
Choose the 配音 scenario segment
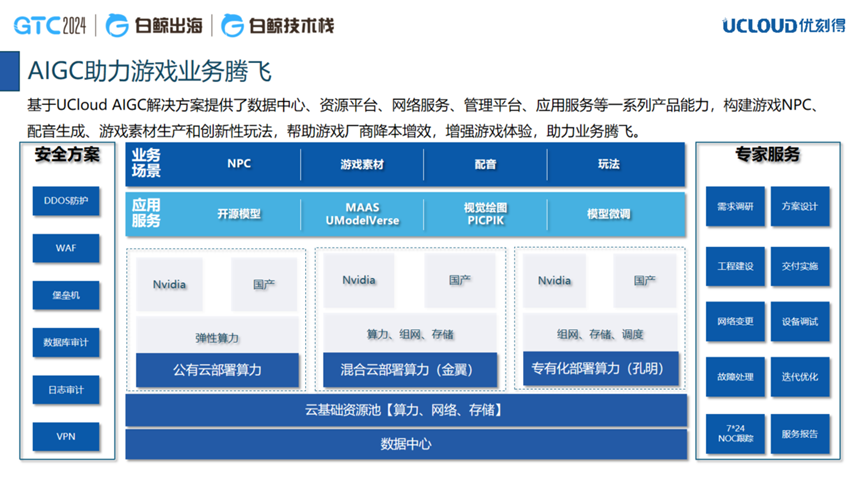pos(485,164)
